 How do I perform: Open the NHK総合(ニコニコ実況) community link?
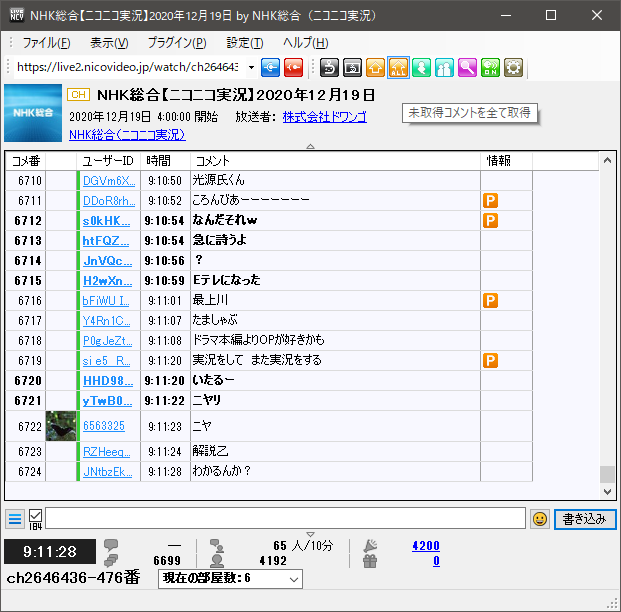coord(127,135)
